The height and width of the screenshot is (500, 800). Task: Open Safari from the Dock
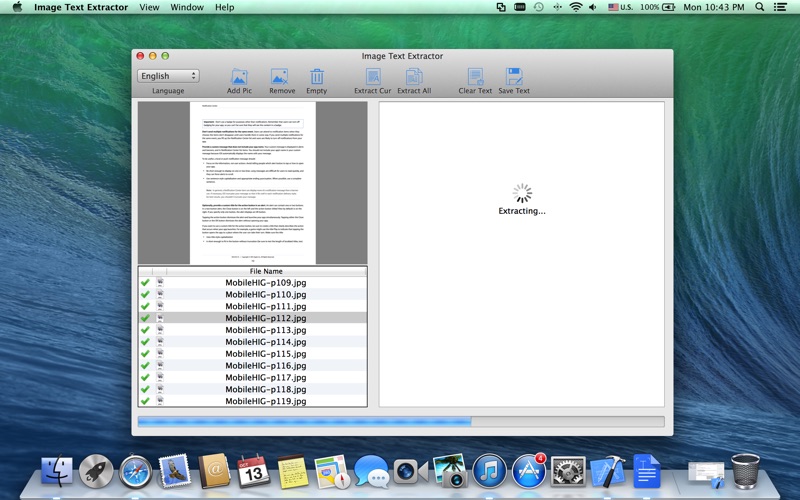[135, 471]
